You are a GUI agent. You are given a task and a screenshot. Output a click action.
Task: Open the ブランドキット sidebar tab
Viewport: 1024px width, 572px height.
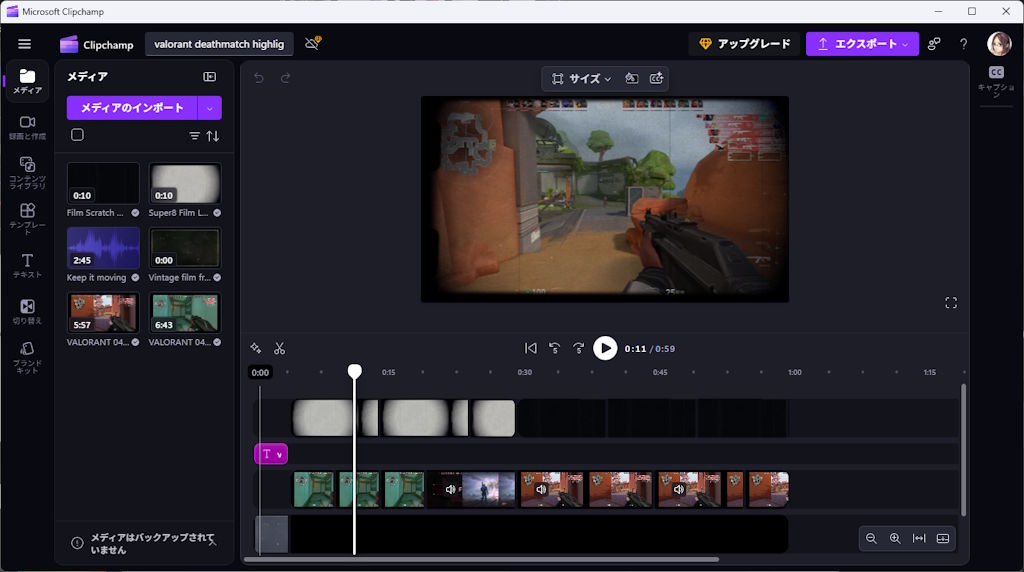click(27, 357)
